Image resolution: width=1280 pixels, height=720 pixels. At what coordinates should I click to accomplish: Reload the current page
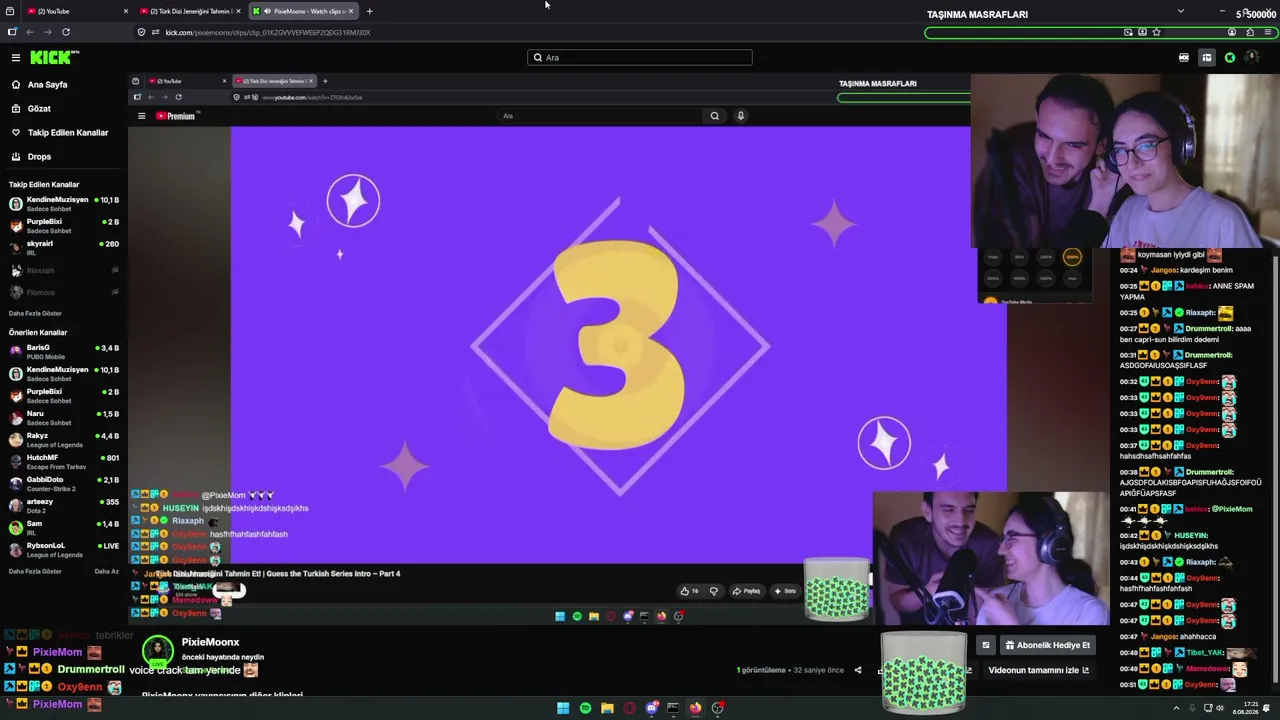click(66, 32)
